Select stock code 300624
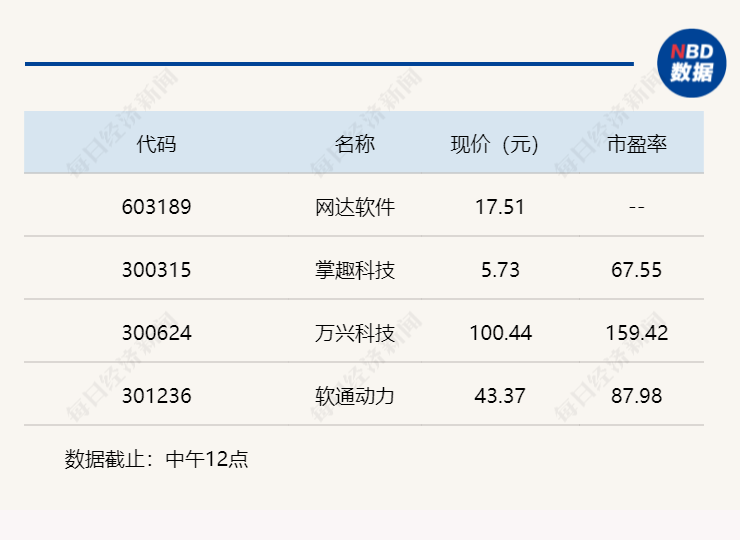Screen dimensions: 740x540 [x=156, y=333]
